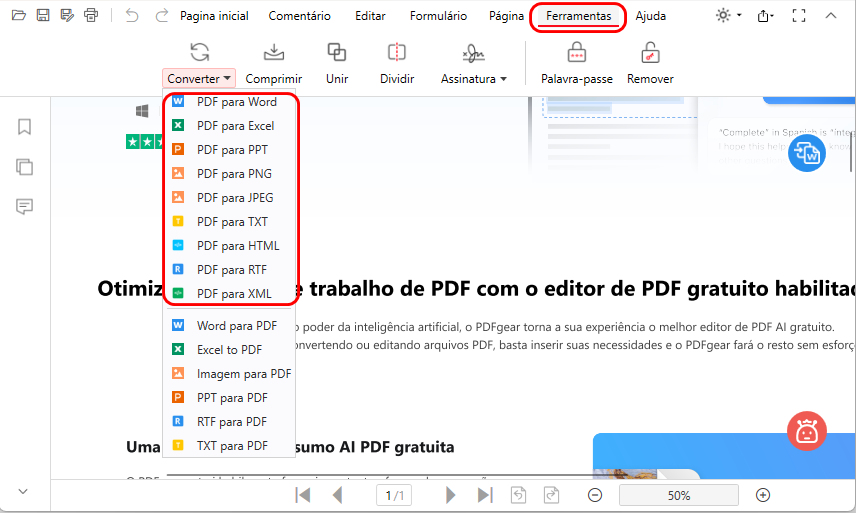Save the document with the floppy icon
Viewport: 856px width, 513px height.
pos(43,15)
